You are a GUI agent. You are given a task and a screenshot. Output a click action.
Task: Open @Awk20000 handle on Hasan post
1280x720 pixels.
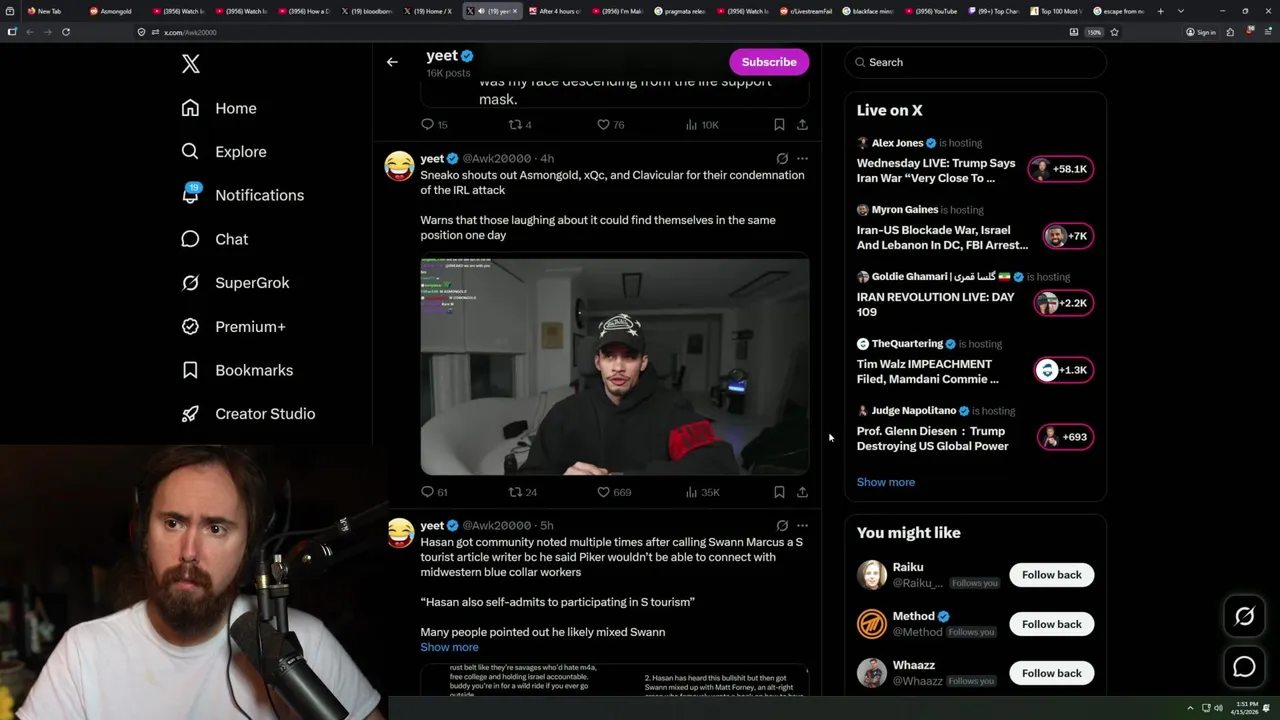tap(496, 525)
